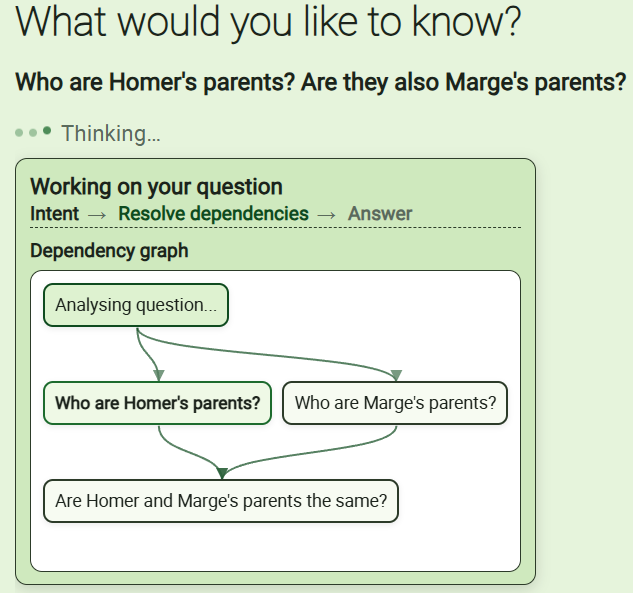Click the "Dependency graph" label

(x=109, y=250)
